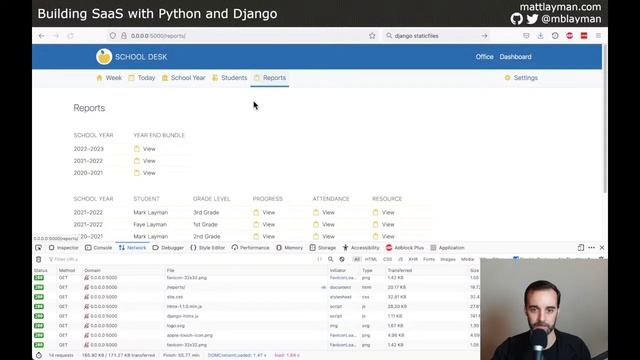Toggle the CSS network filter
The width and height of the screenshot is (640, 360).
pyautogui.click(x=387, y=259)
